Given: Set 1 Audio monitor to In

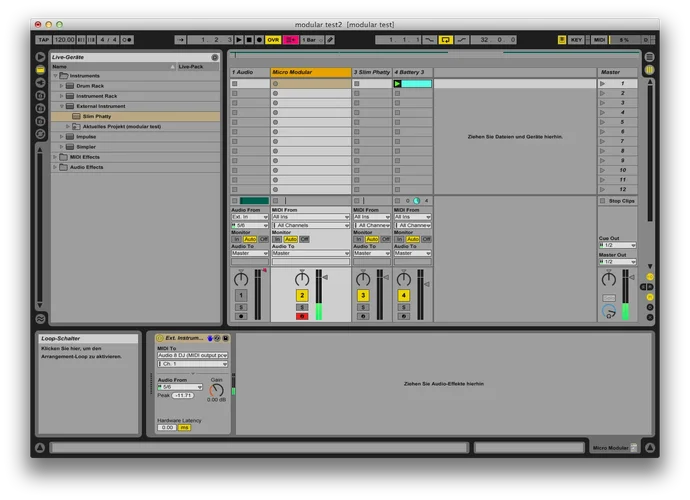Looking at the screenshot, I should coord(236,239).
